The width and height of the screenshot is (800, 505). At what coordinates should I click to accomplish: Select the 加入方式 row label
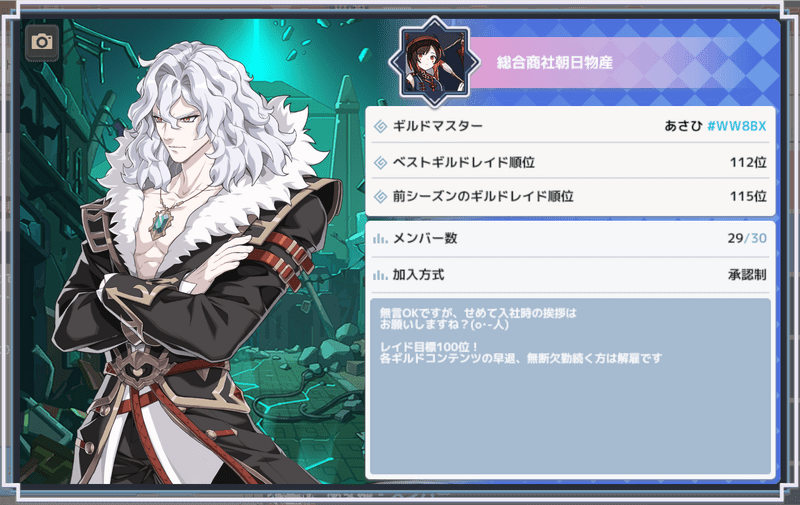coord(418,275)
